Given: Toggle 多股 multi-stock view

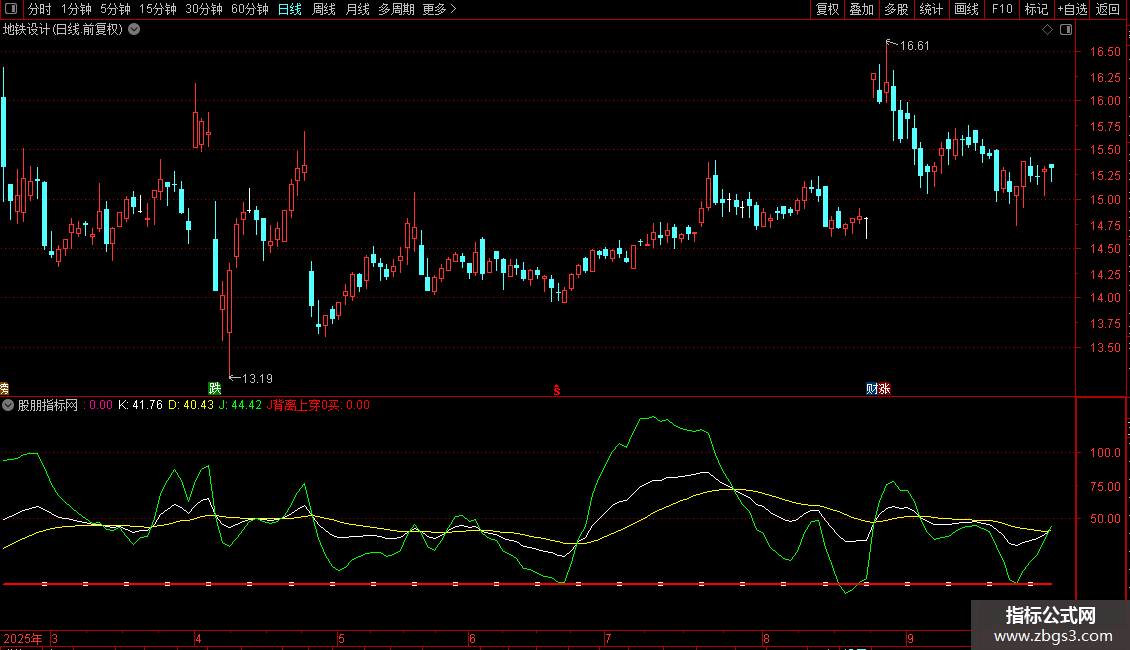Looking at the screenshot, I should pyautogui.click(x=896, y=10).
